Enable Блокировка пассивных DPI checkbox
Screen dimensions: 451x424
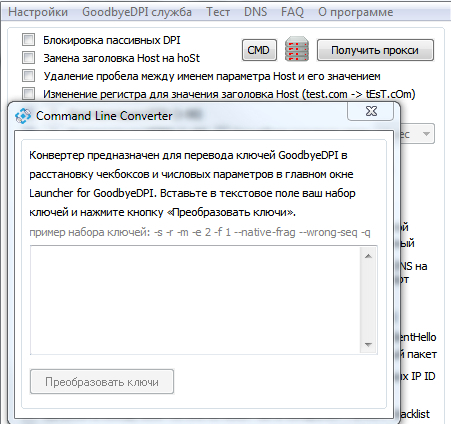click(28, 40)
